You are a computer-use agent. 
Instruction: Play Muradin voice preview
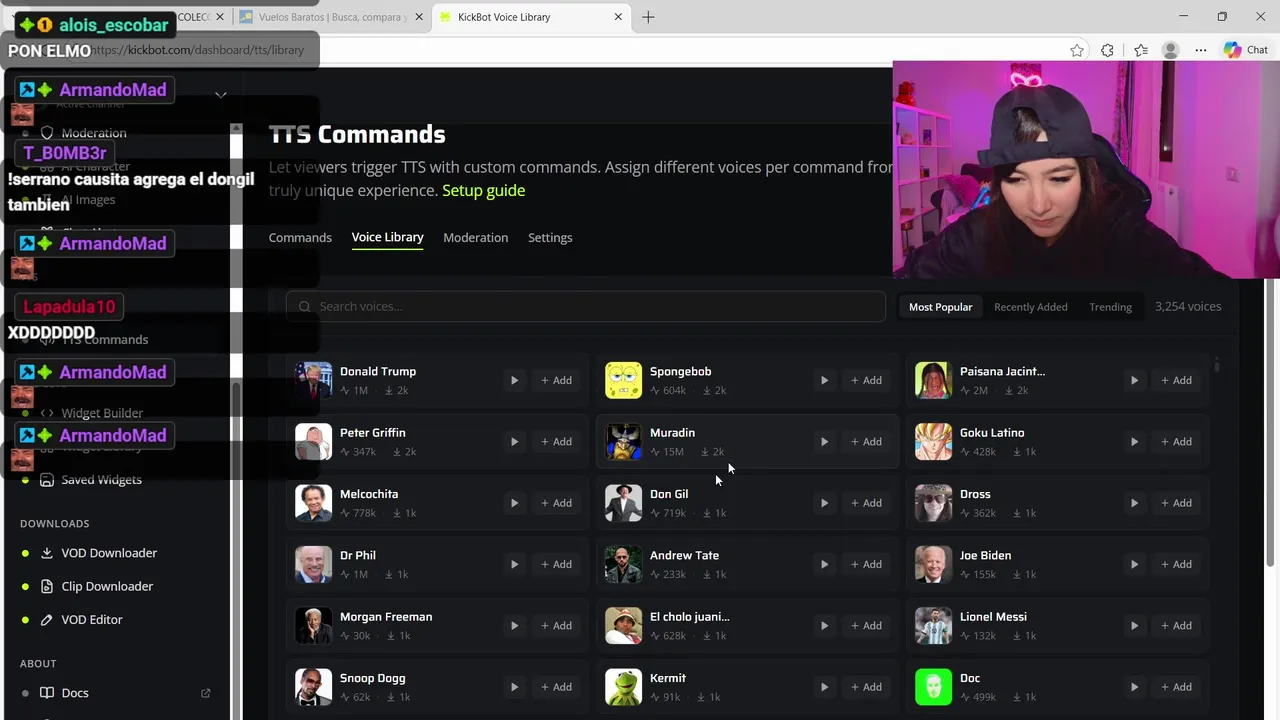824,441
